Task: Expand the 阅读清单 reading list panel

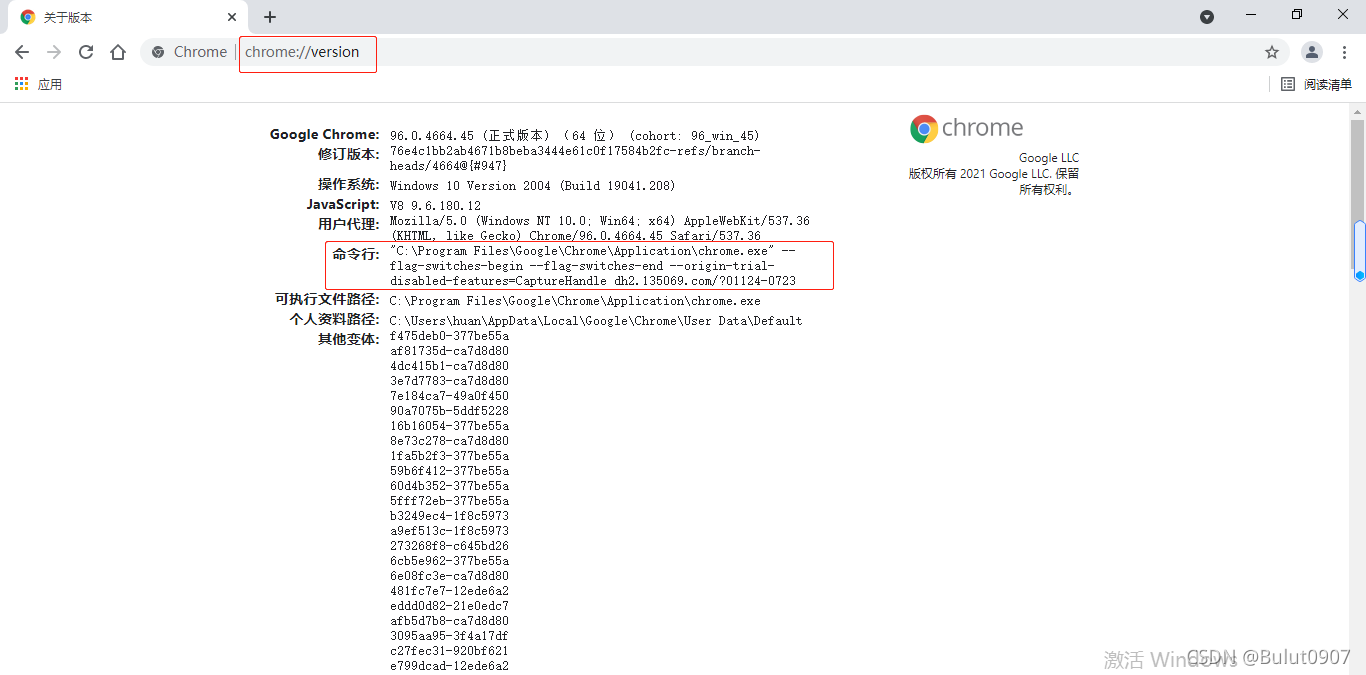Action: (x=1313, y=84)
